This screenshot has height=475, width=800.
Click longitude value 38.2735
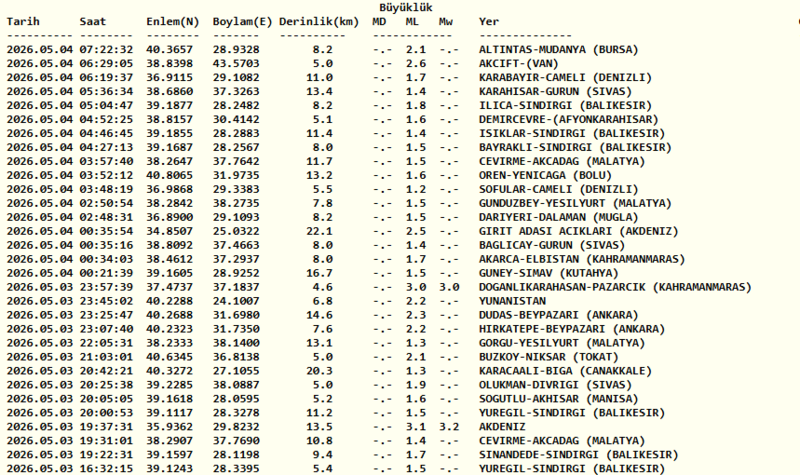236,204
